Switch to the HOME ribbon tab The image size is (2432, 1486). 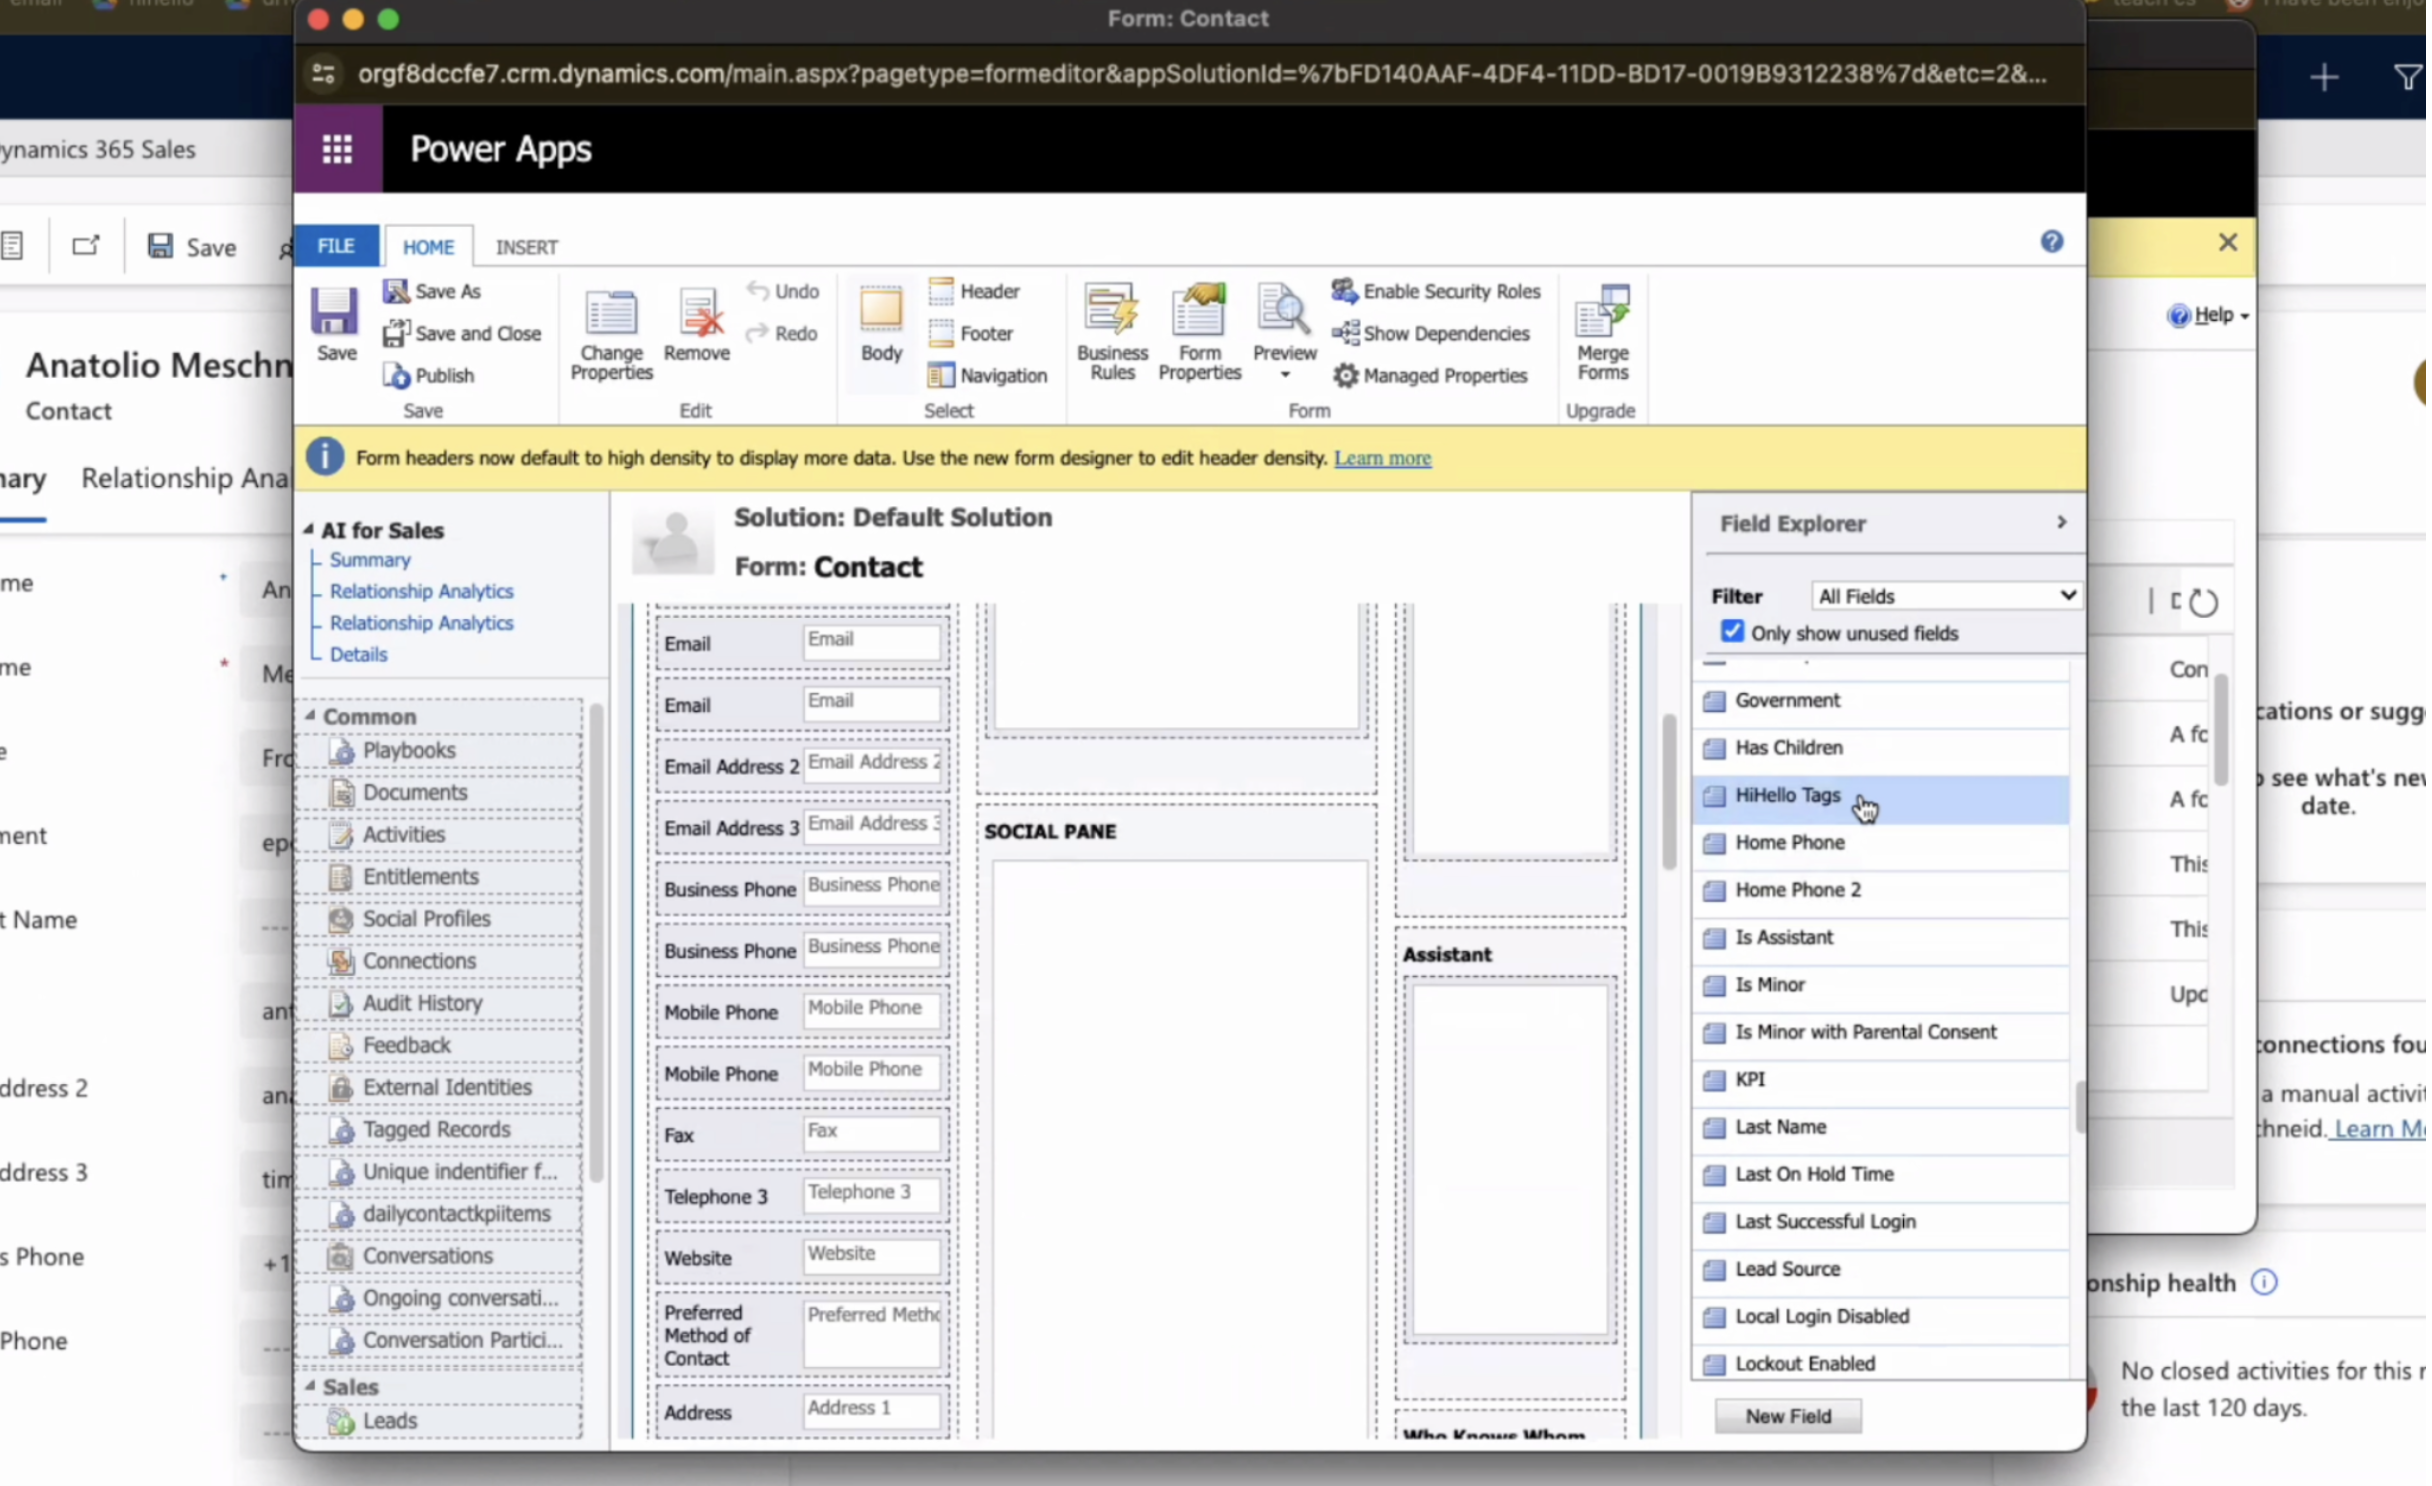click(429, 247)
